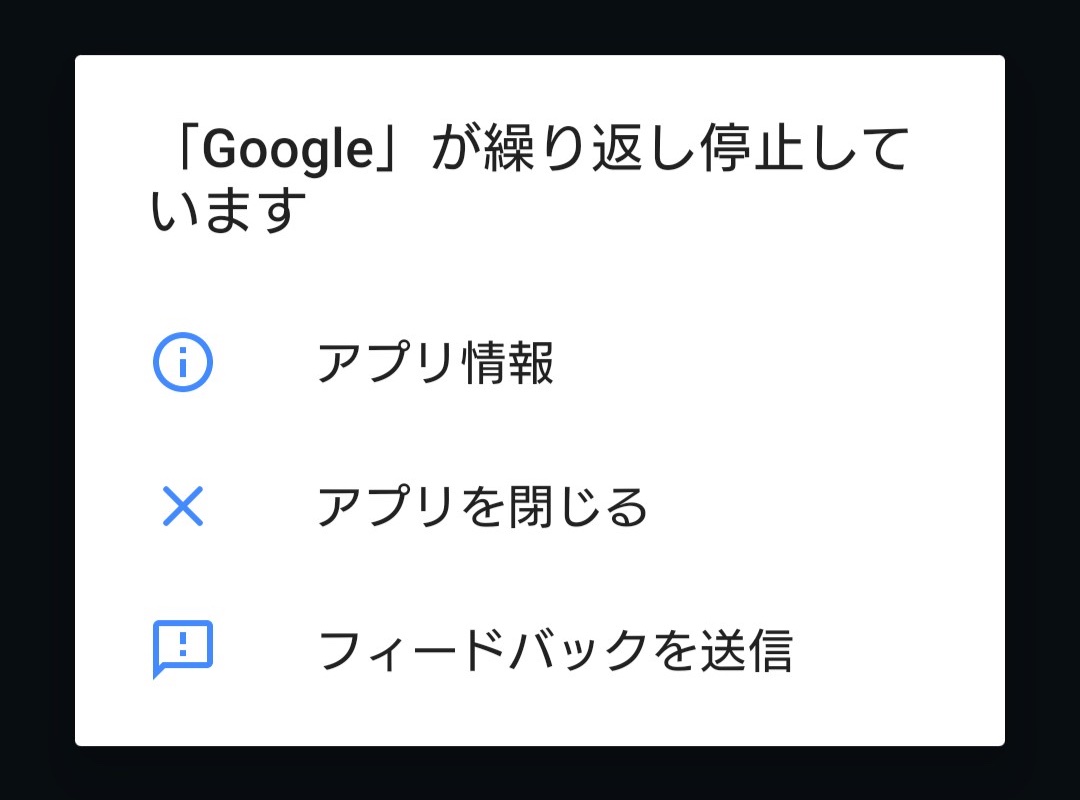Click icon next to アプリ情報
The width and height of the screenshot is (1080, 800).
pyautogui.click(x=183, y=362)
